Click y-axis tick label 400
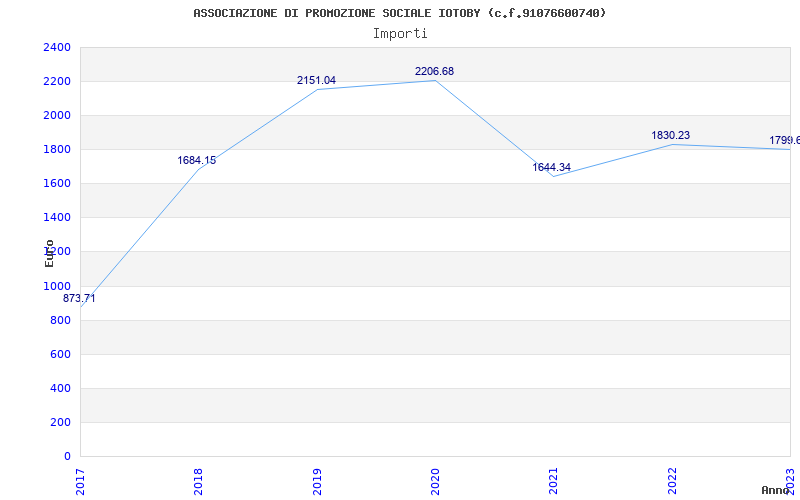 60,389
